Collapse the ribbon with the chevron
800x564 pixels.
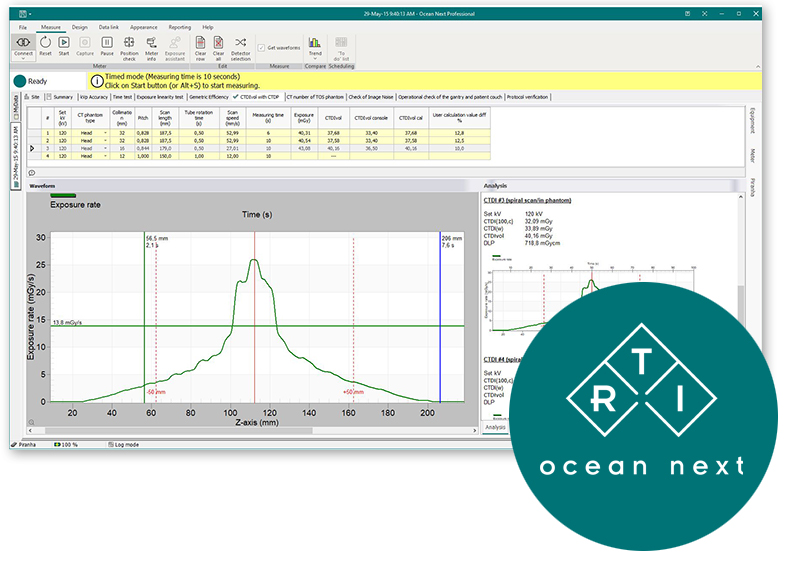(x=758, y=66)
